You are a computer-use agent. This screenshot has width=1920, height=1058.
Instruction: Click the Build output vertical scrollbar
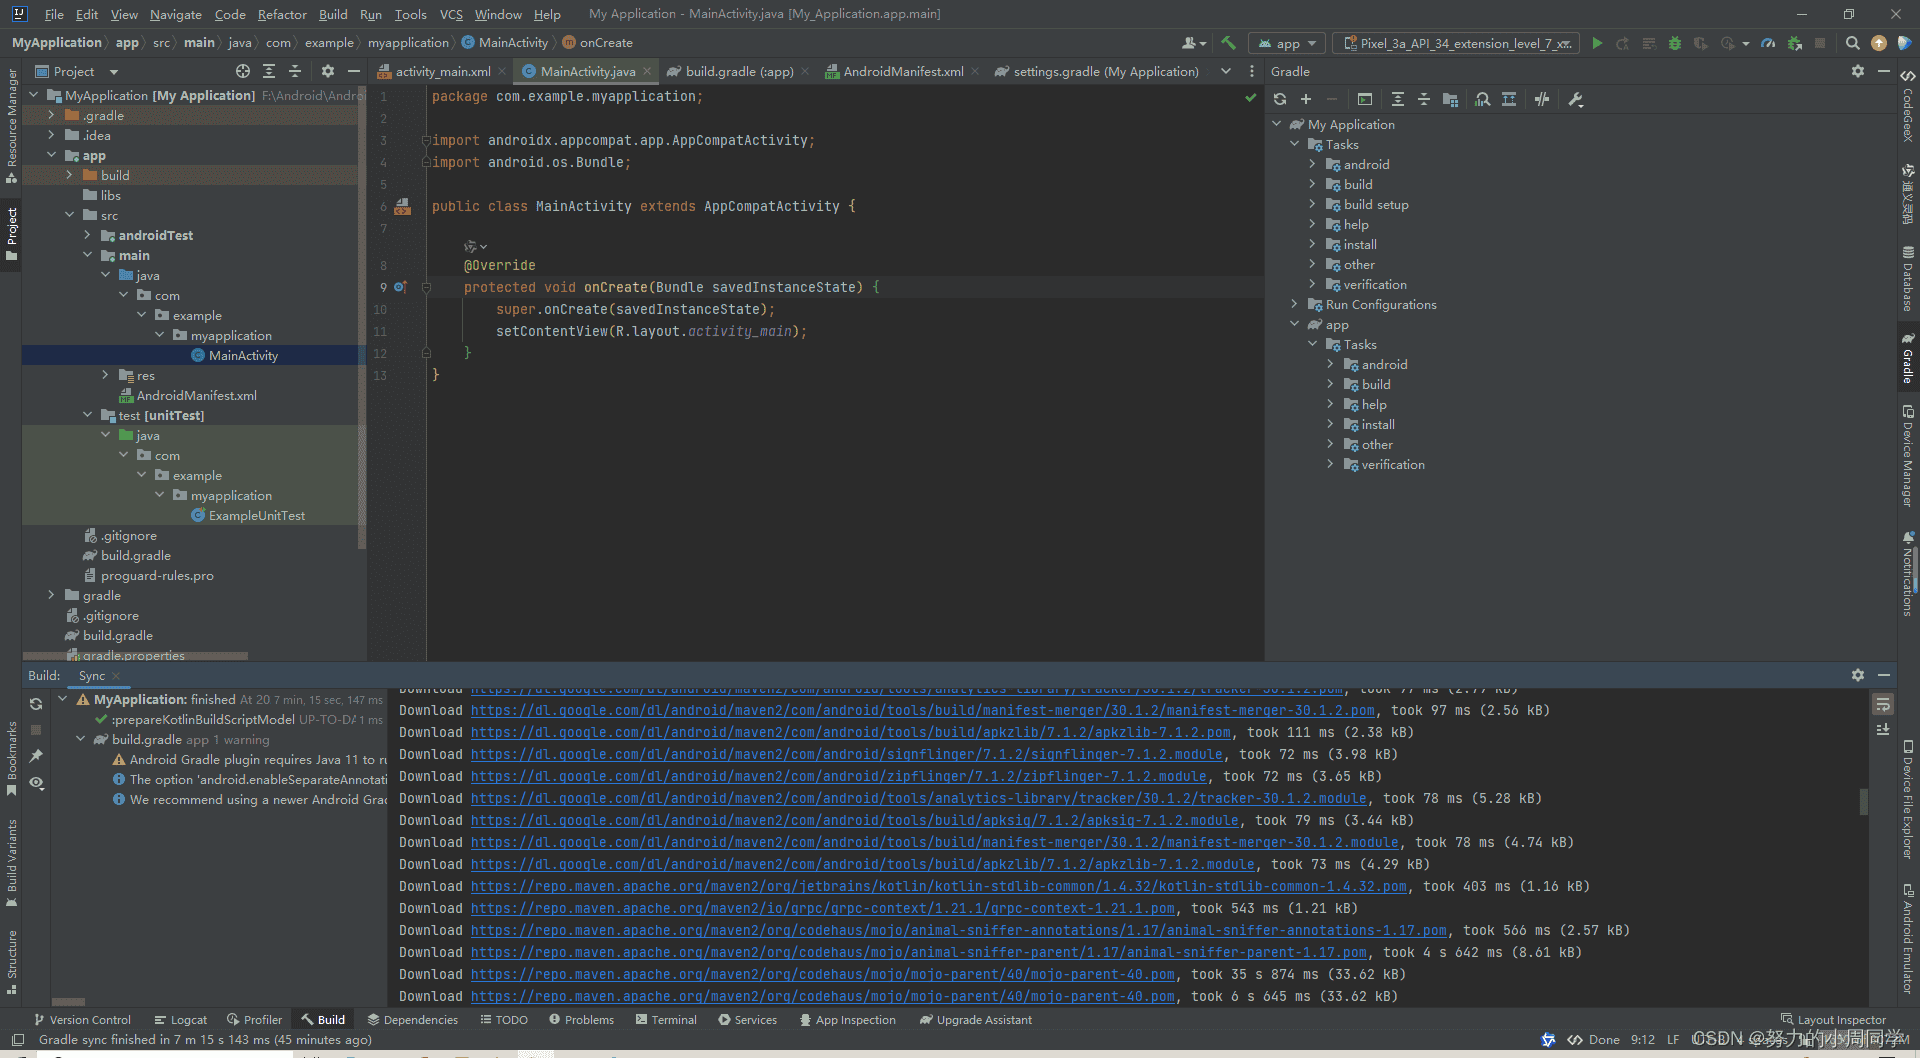1863,802
